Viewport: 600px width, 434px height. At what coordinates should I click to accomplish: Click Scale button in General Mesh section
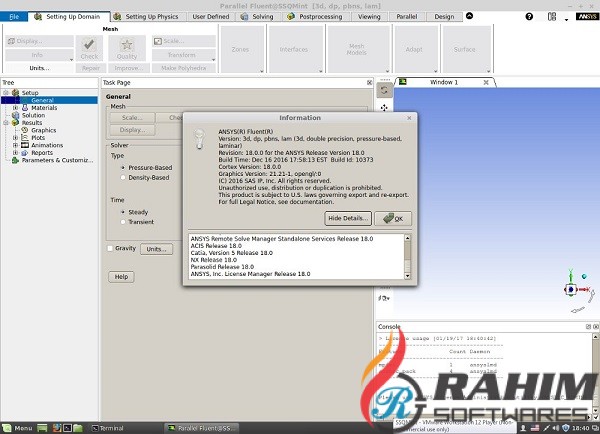(132, 117)
